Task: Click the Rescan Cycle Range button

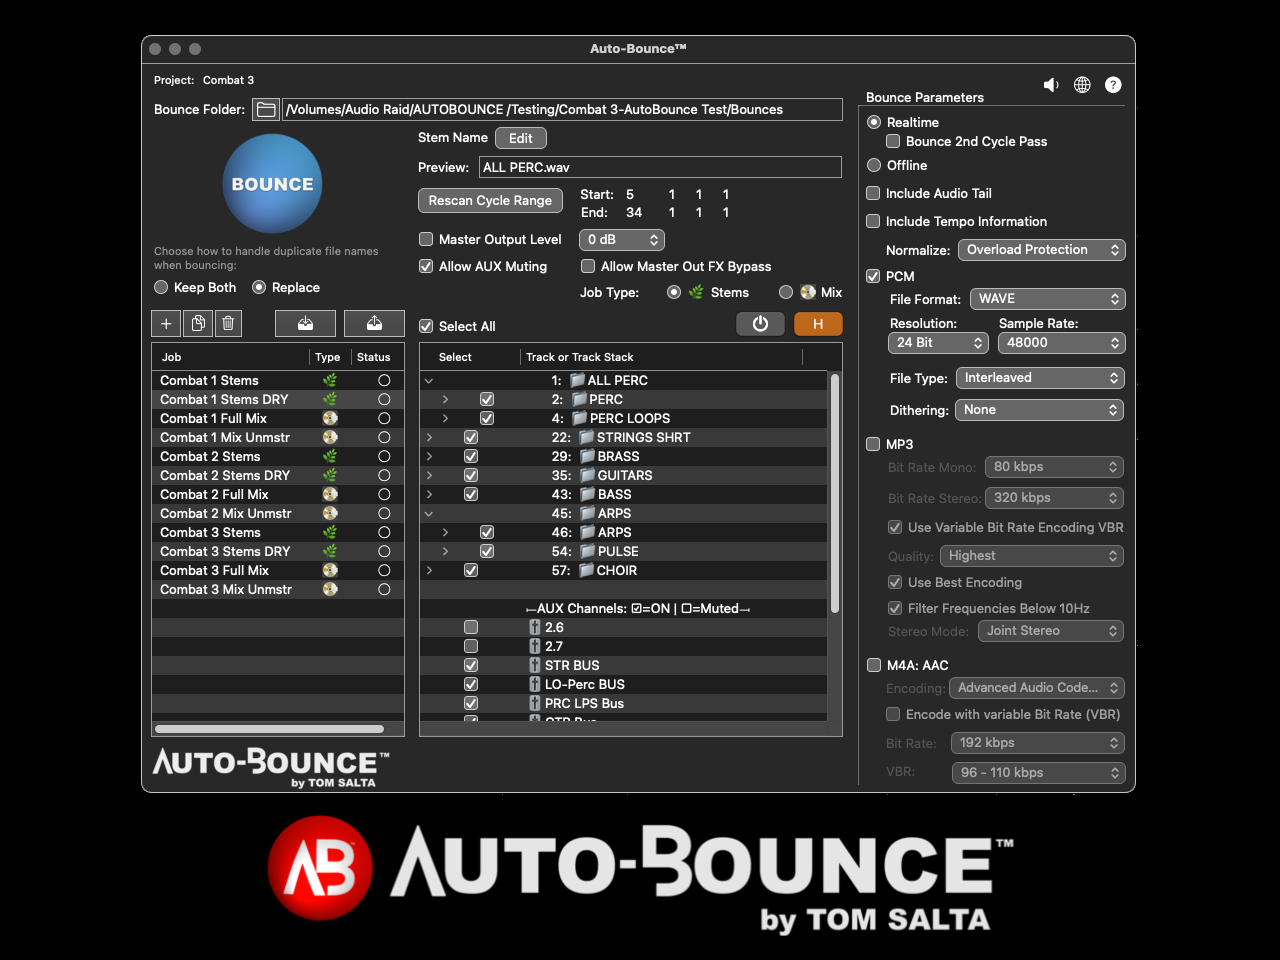Action: (x=490, y=201)
